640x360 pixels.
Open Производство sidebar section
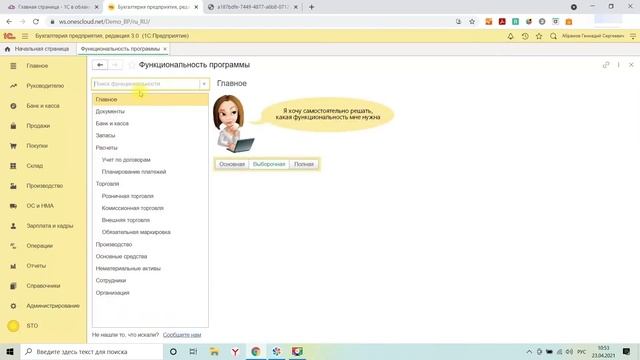coord(44,186)
